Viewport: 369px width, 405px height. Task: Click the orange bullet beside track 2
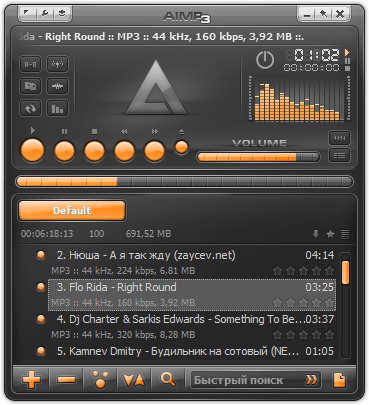(41, 255)
